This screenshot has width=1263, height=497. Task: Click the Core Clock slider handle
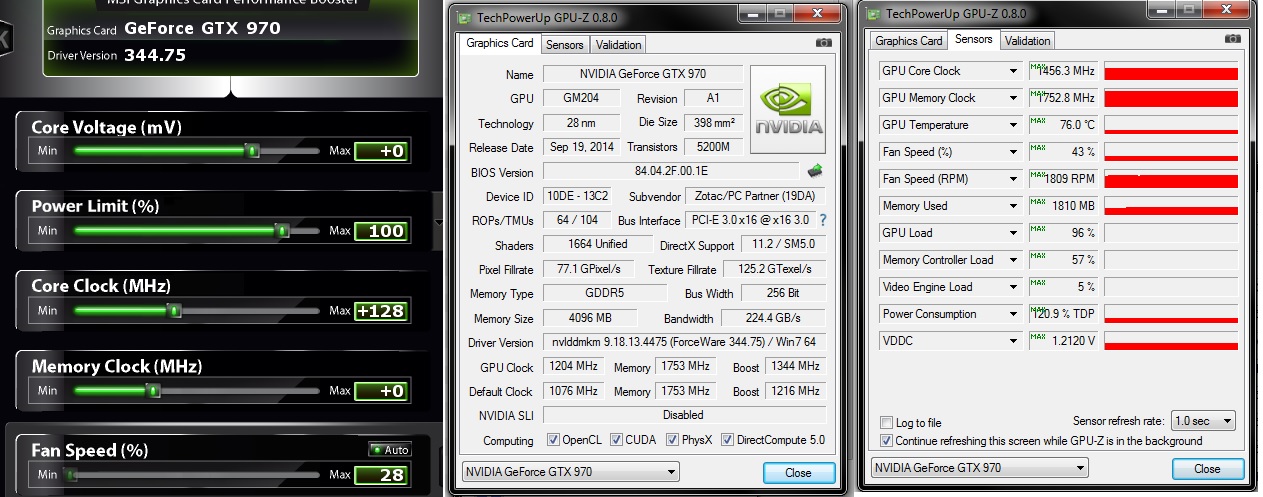(174, 310)
